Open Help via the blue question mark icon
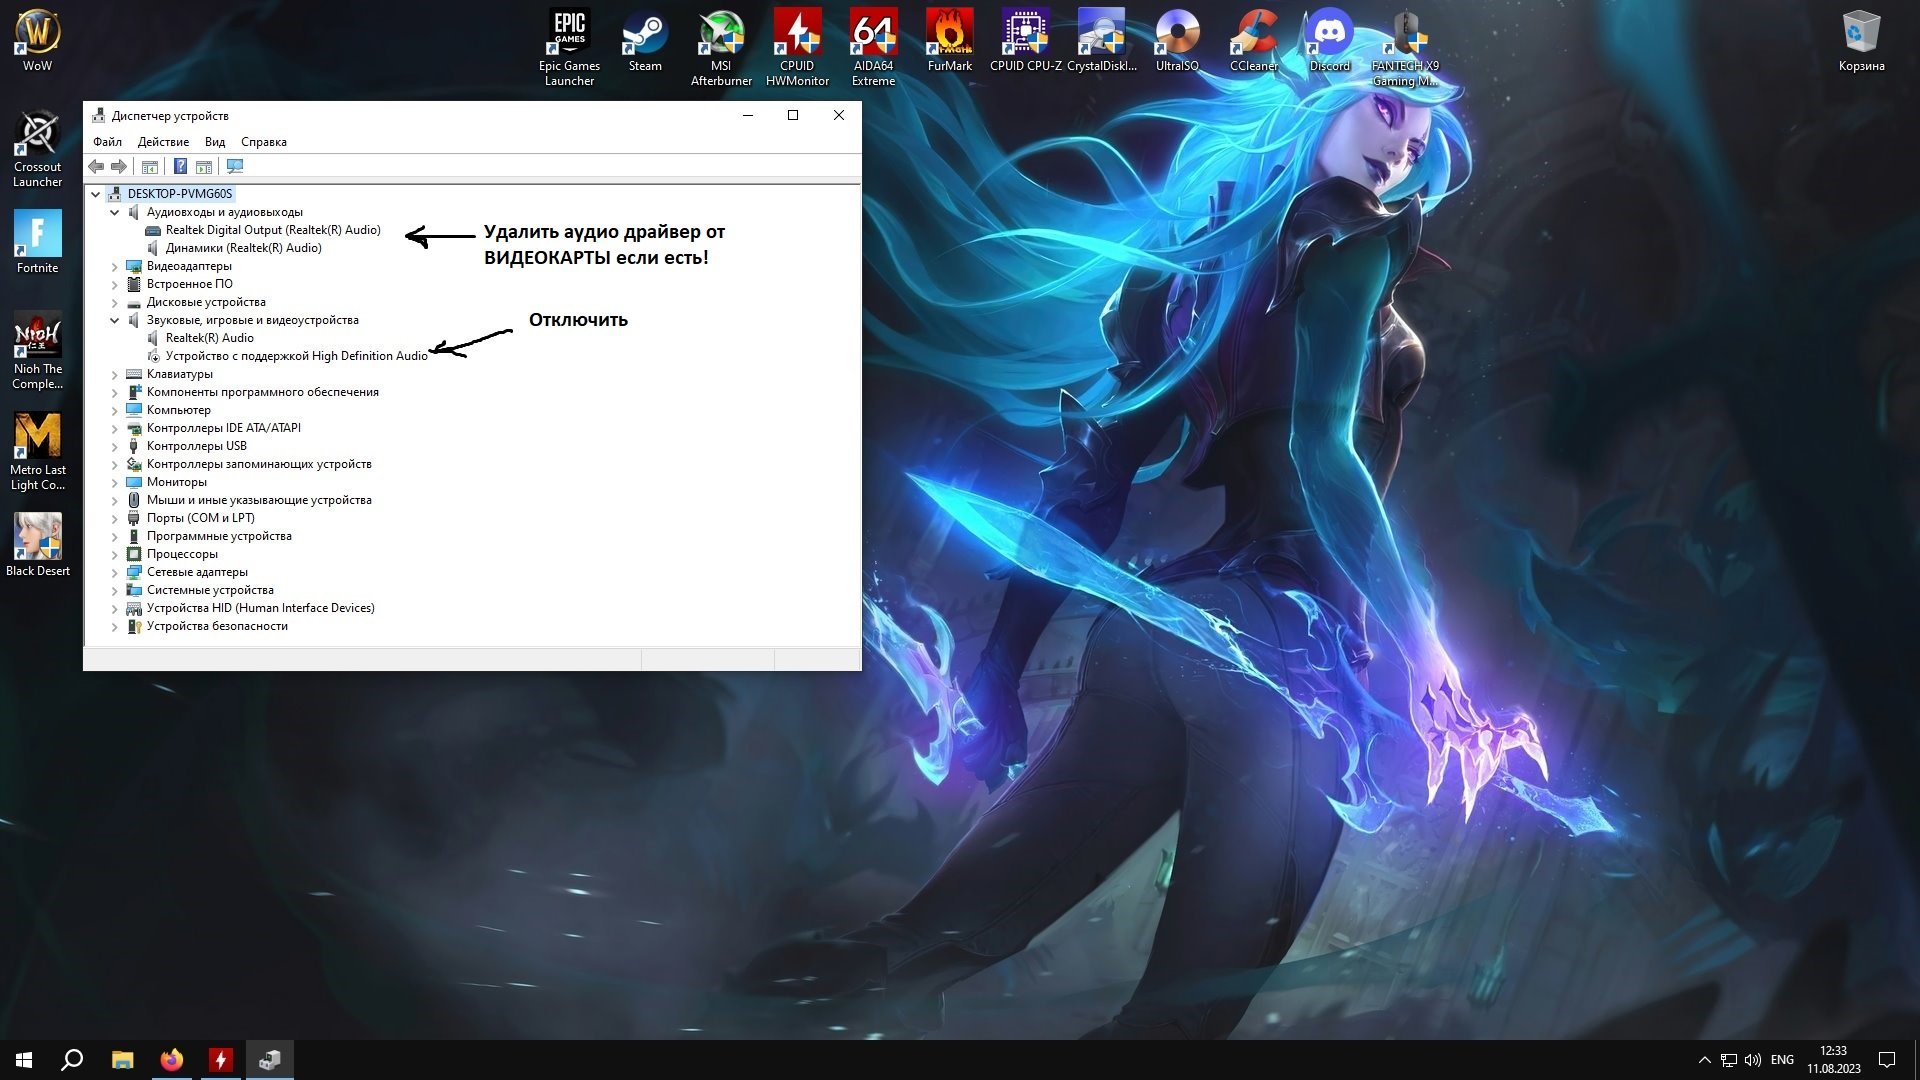1920x1080 pixels. point(180,166)
